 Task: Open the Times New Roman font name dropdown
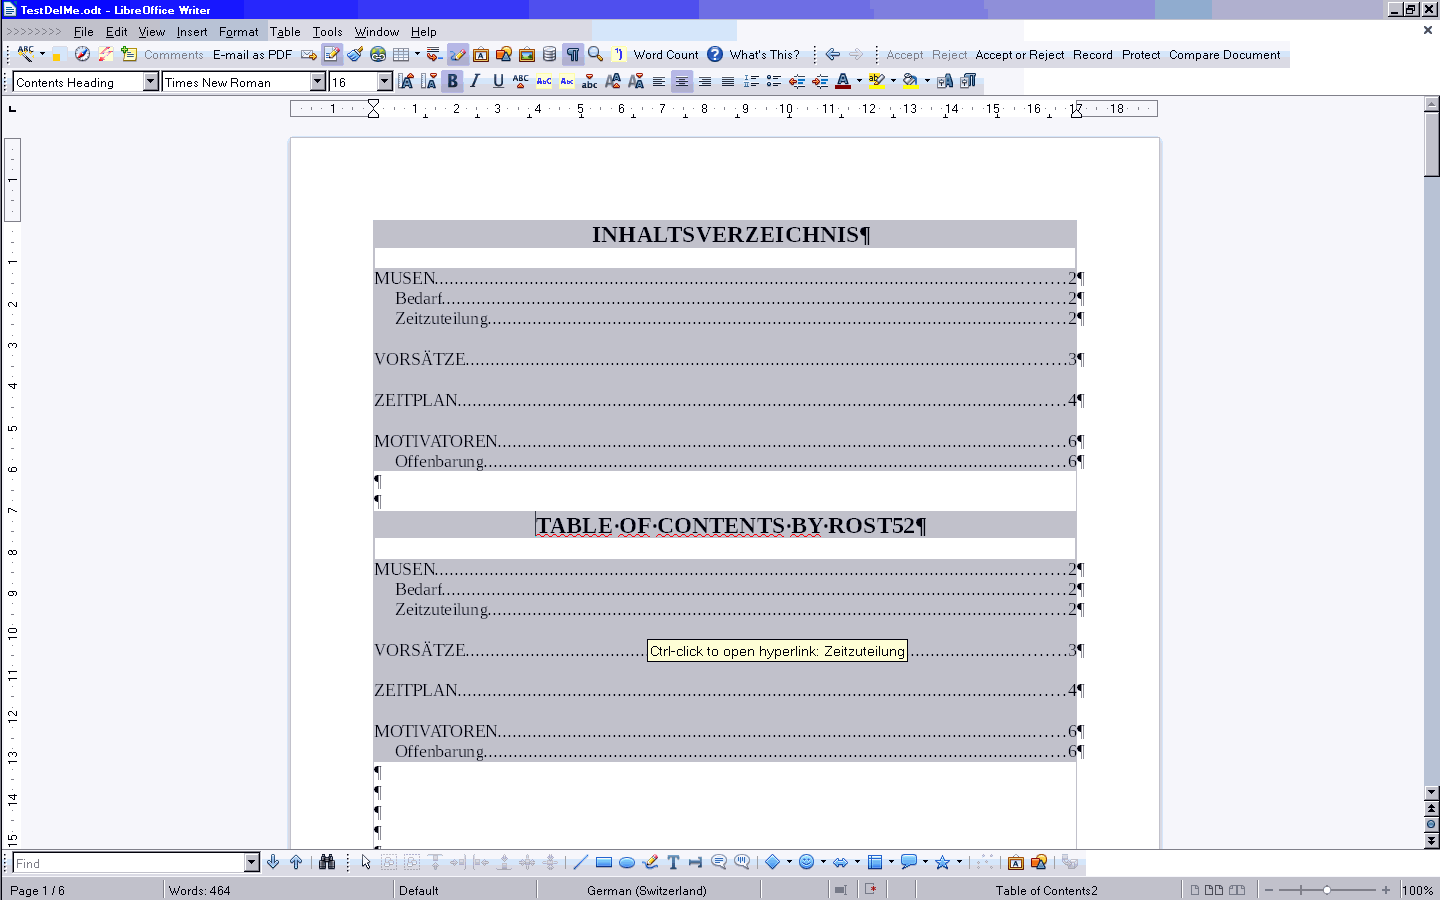pos(319,81)
